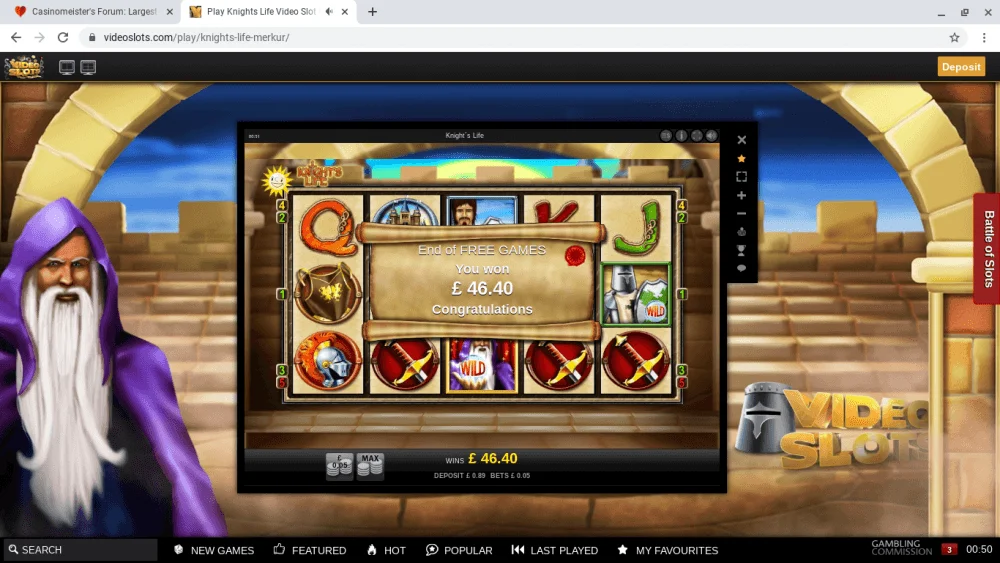This screenshot has height=563, width=1000.
Task: Shrink game window with minus icon
Action: pos(741,214)
